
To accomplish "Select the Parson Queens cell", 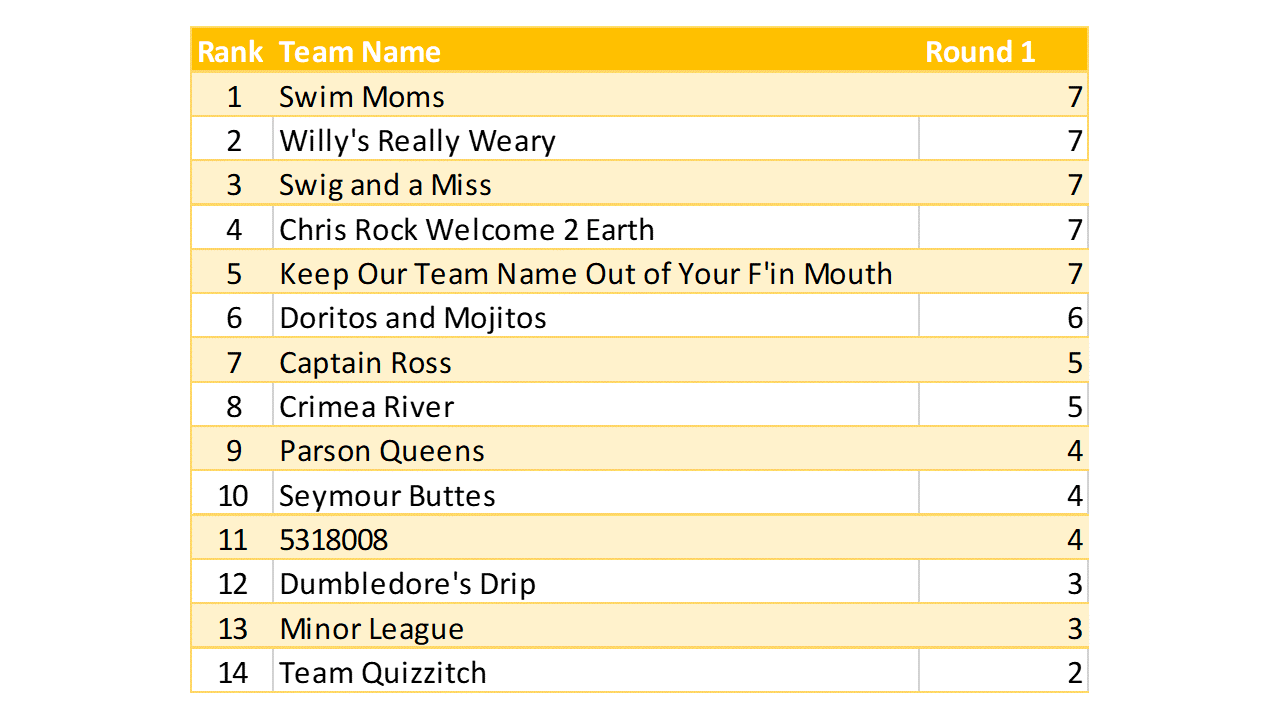I will pos(382,451).
